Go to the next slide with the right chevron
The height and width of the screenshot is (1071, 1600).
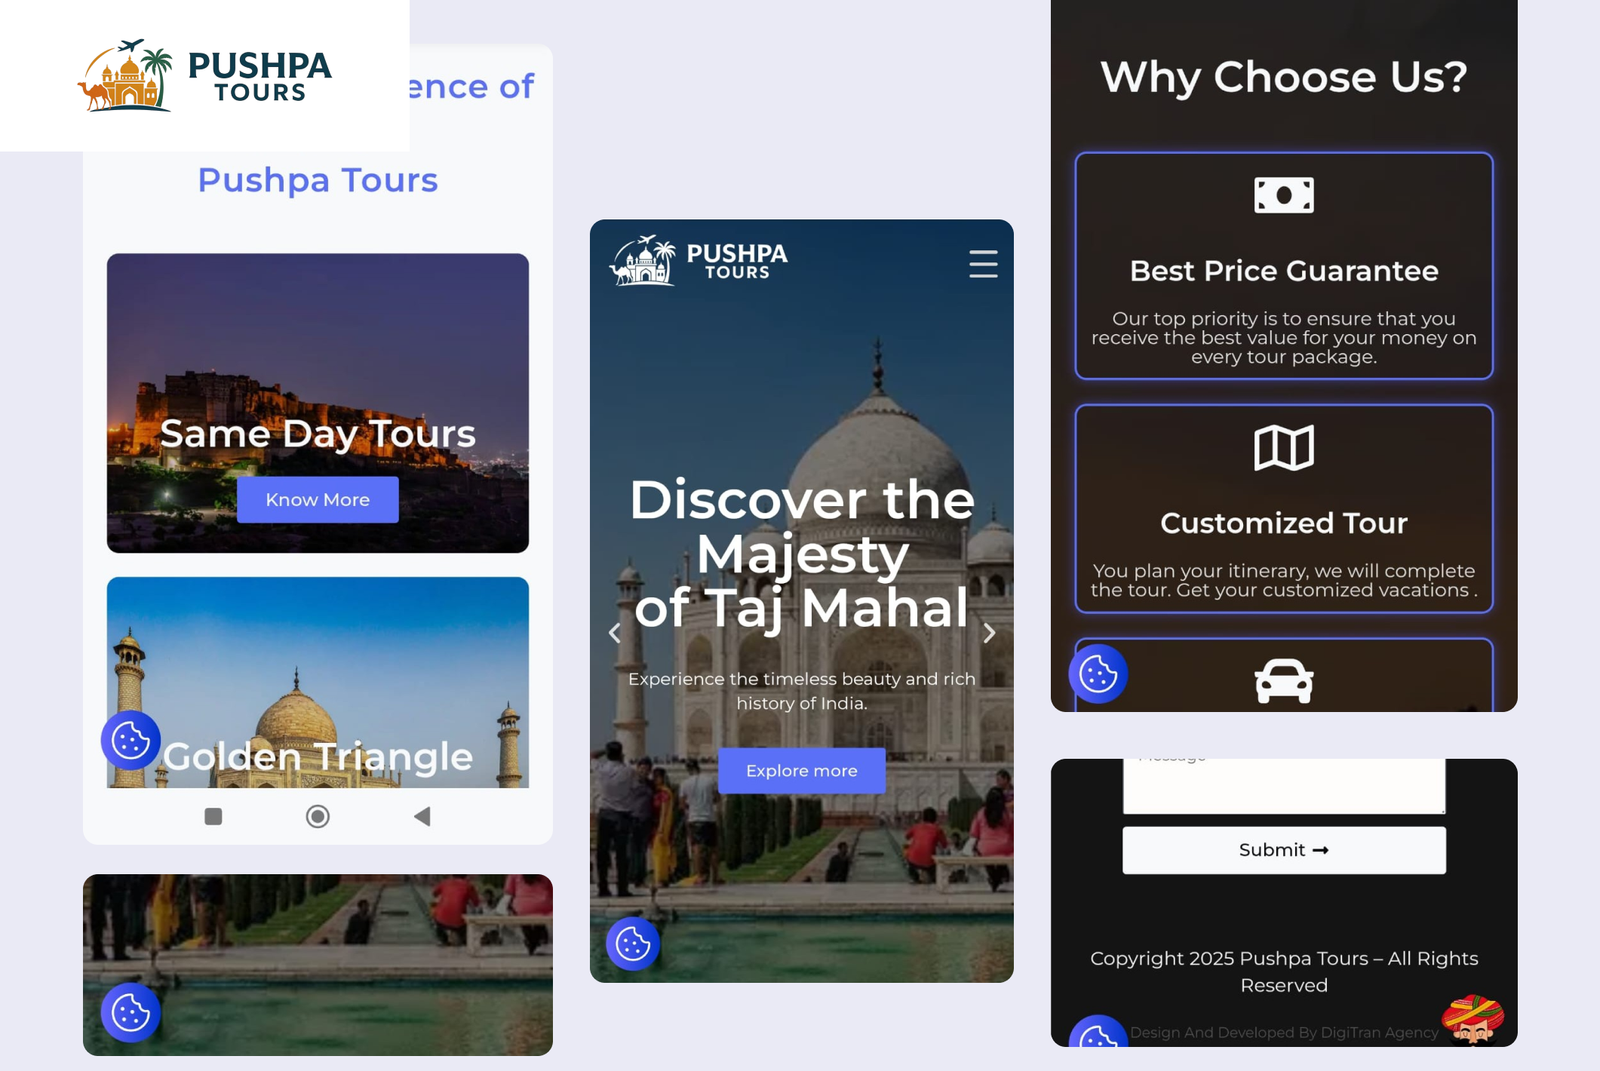pos(989,633)
